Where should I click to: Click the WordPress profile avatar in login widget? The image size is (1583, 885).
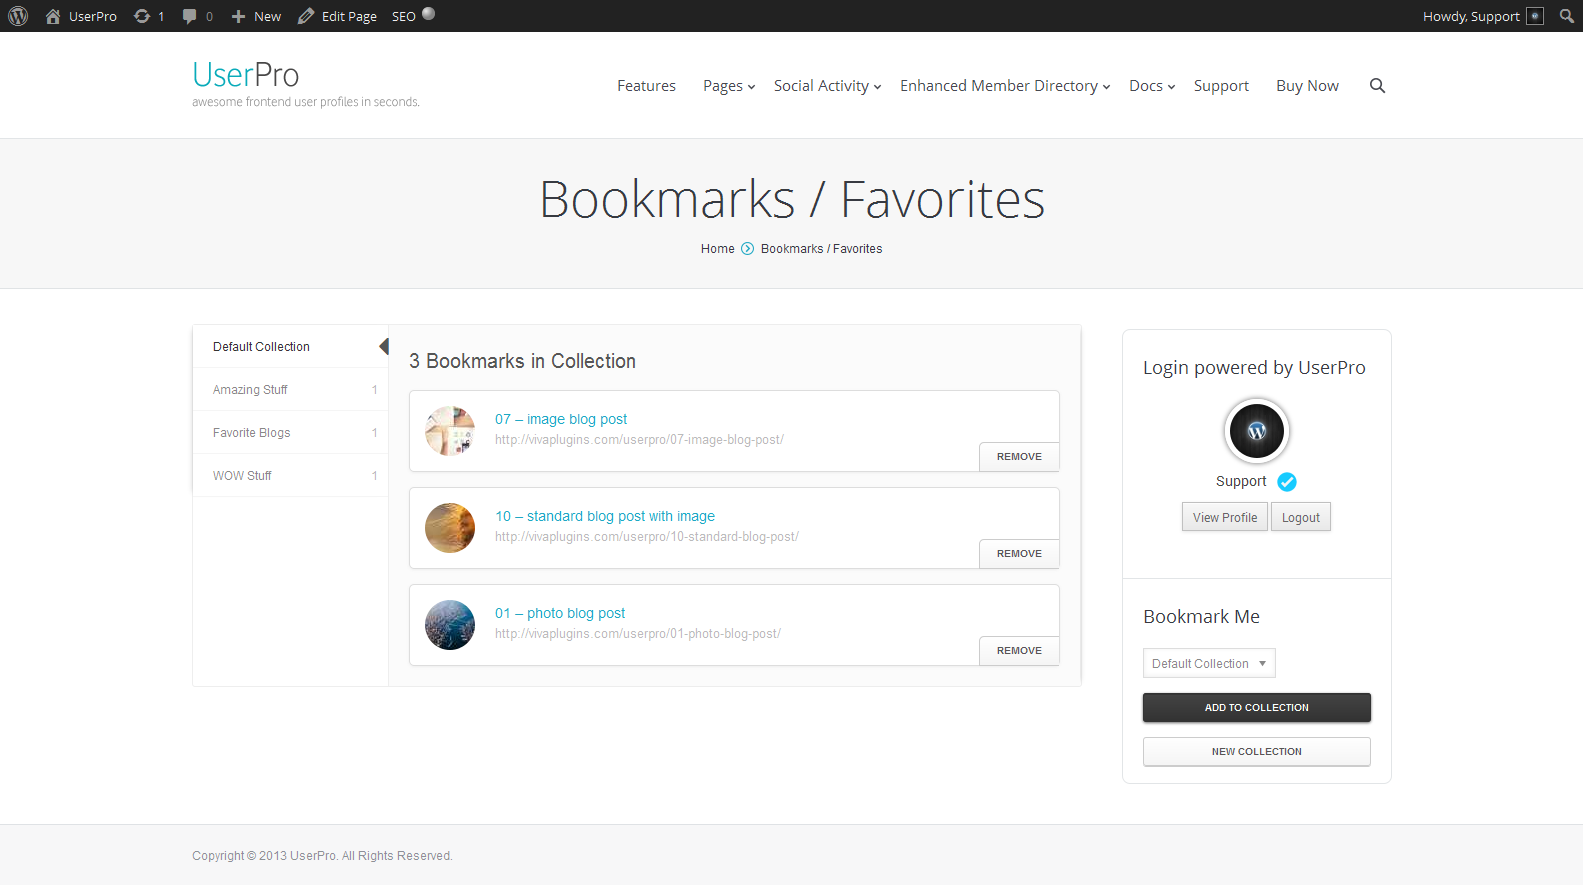[x=1257, y=431]
